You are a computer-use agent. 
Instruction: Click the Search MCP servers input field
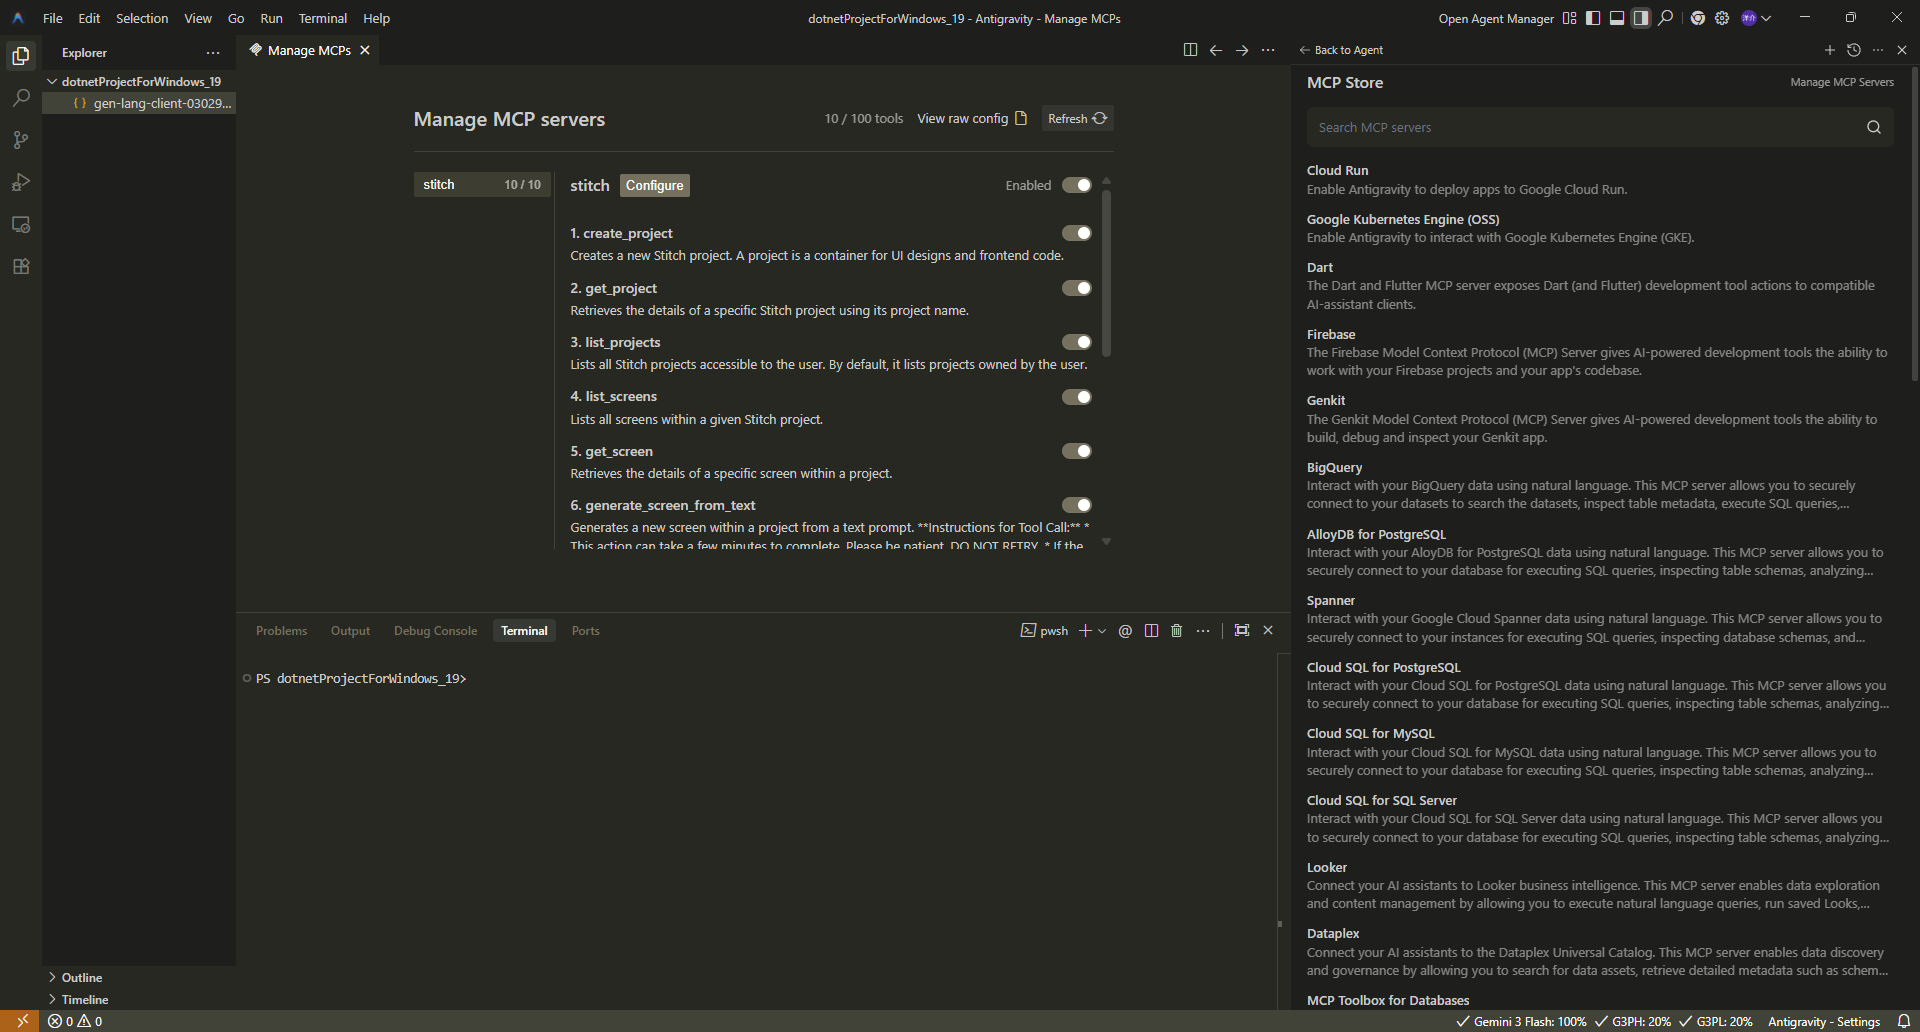(1580, 127)
